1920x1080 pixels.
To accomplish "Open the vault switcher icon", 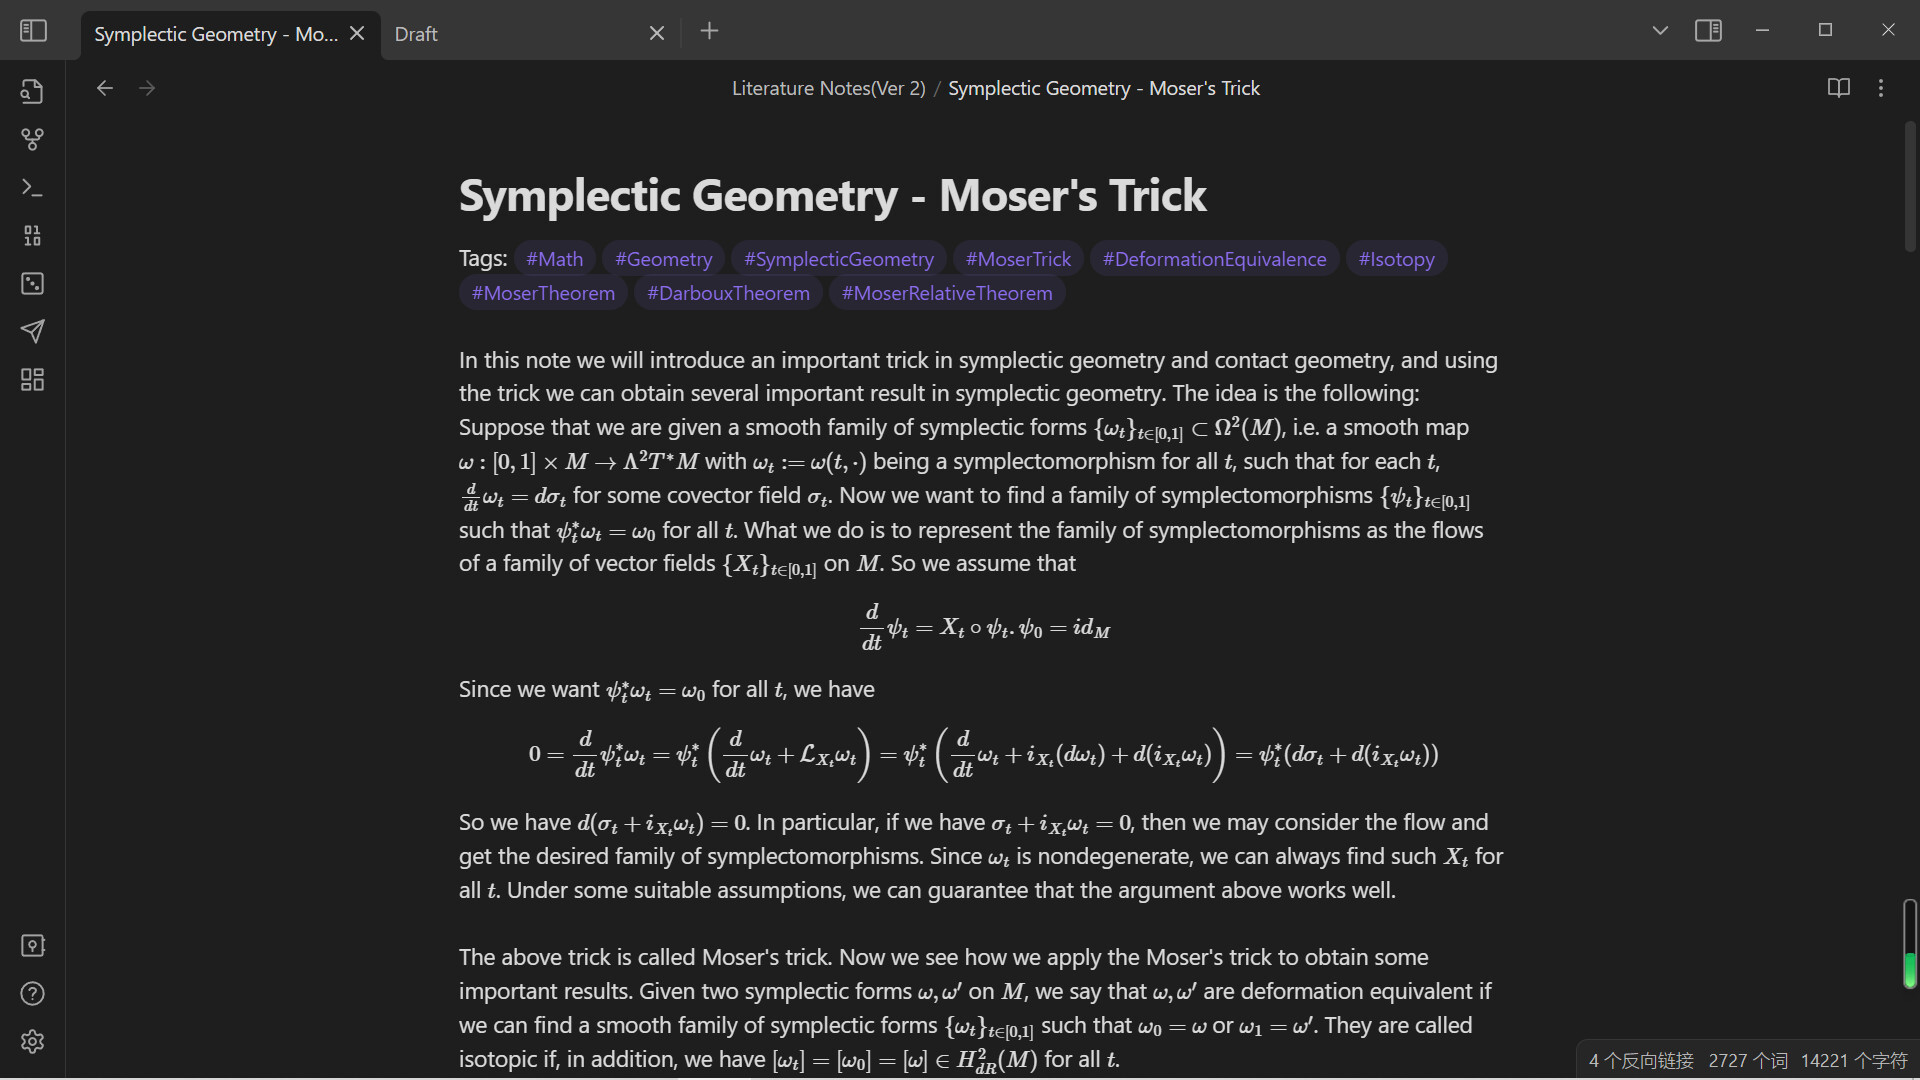I will tap(32, 945).
